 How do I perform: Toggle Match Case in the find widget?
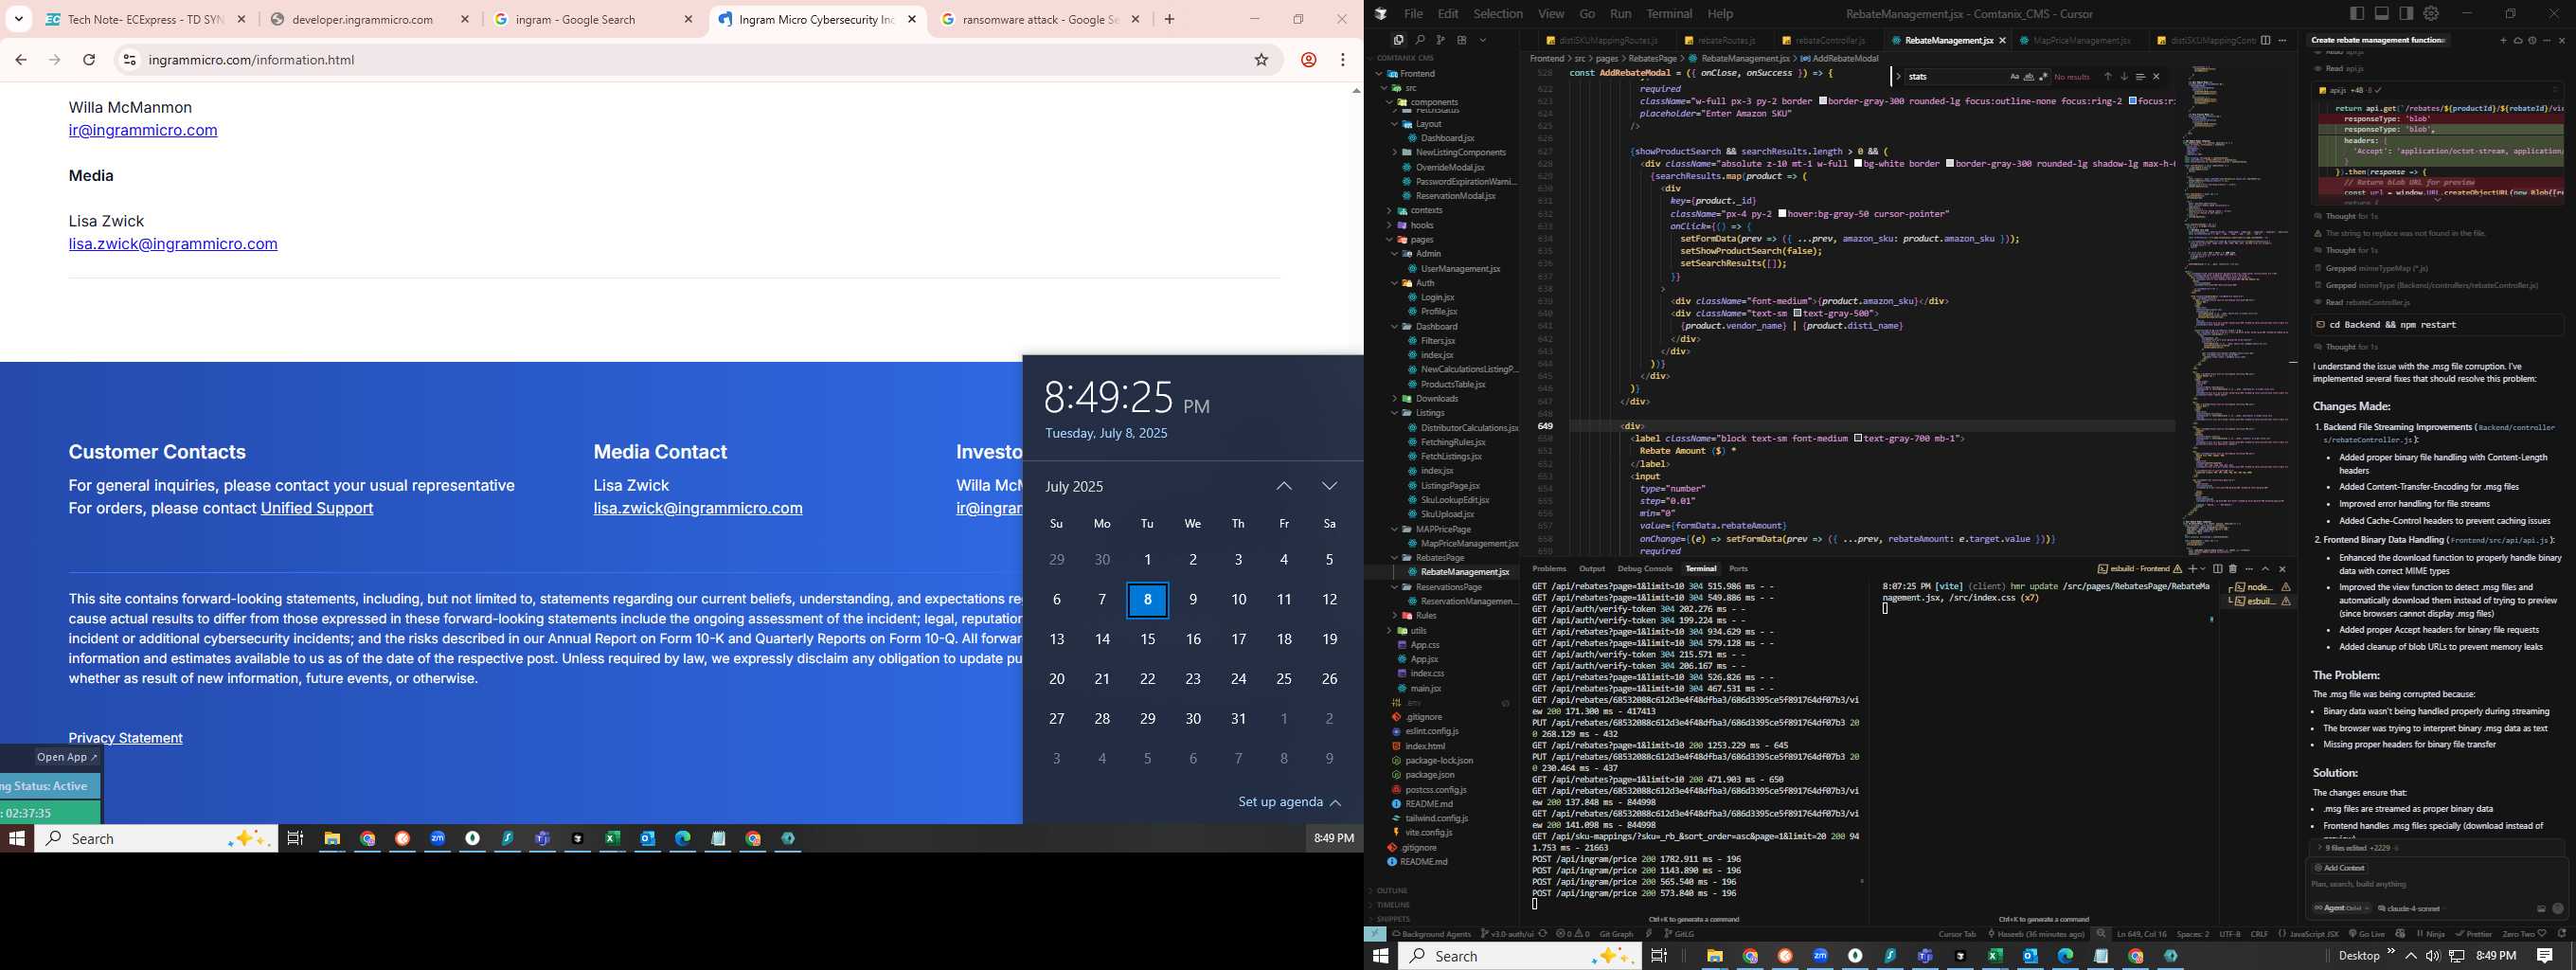point(2015,76)
